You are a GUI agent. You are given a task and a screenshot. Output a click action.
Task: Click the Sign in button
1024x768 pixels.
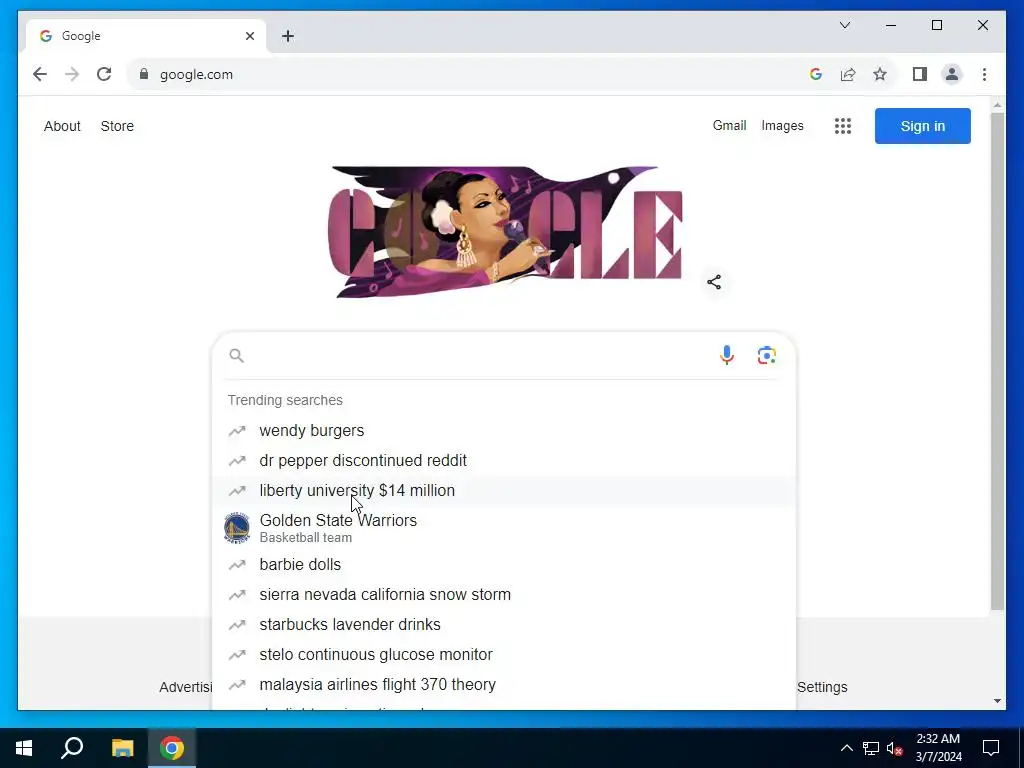[923, 126]
